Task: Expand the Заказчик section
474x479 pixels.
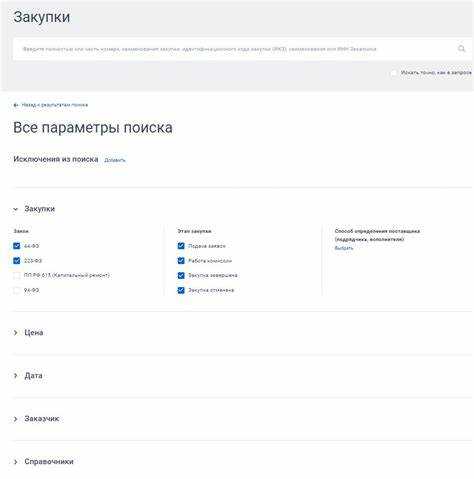Action: click(x=15, y=419)
